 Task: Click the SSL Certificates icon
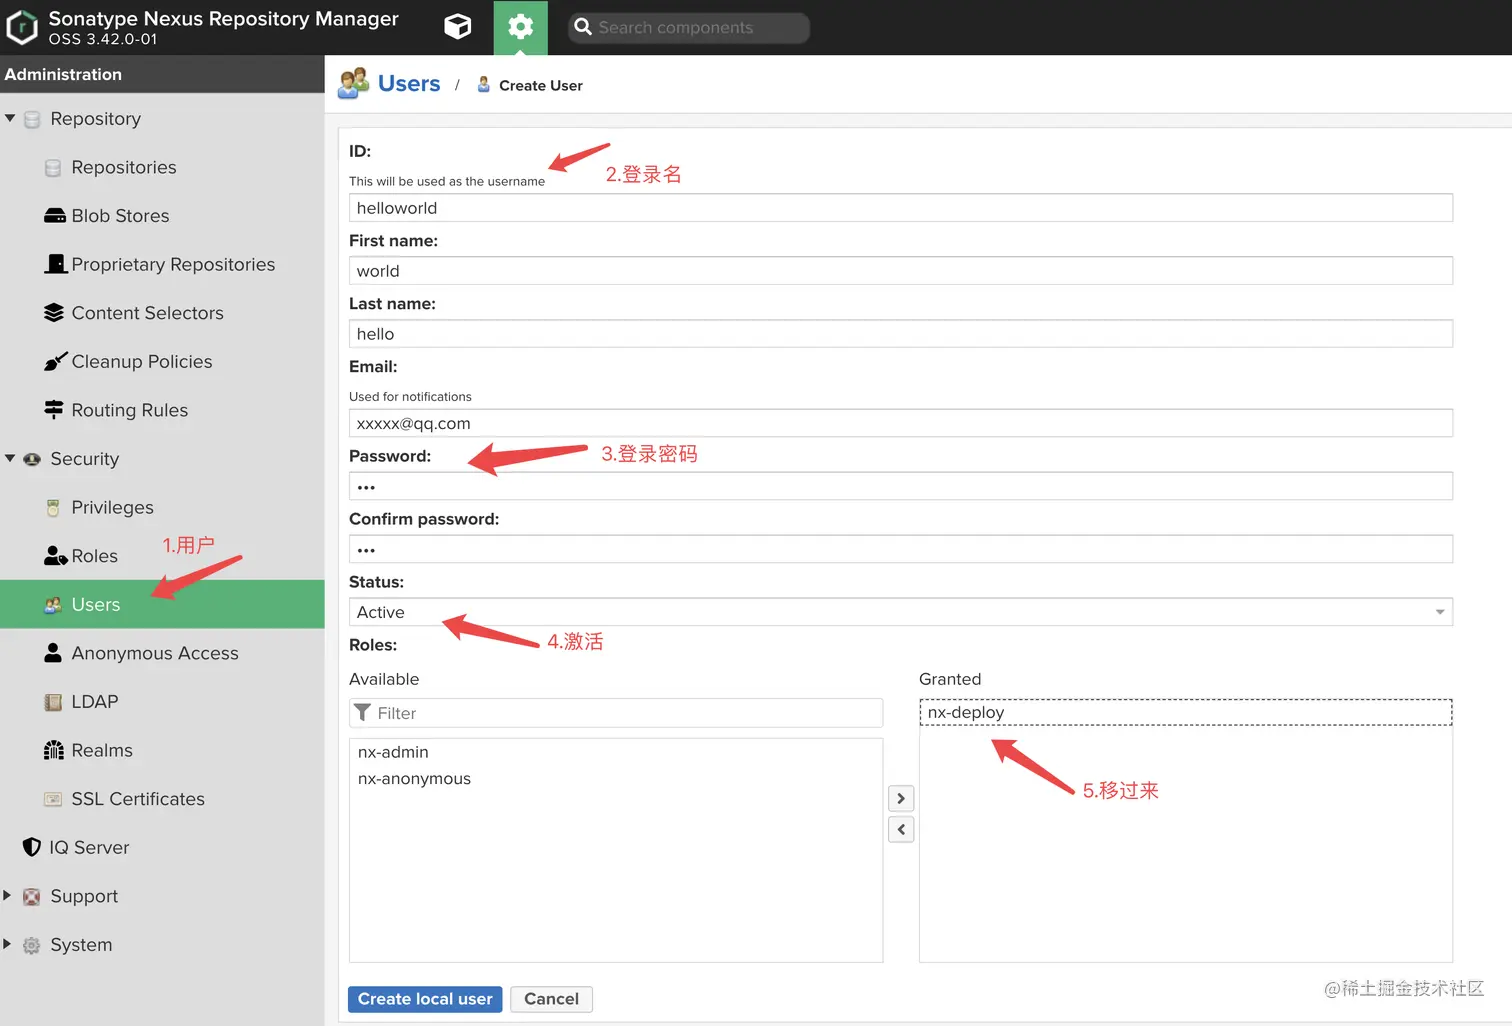pos(53,799)
